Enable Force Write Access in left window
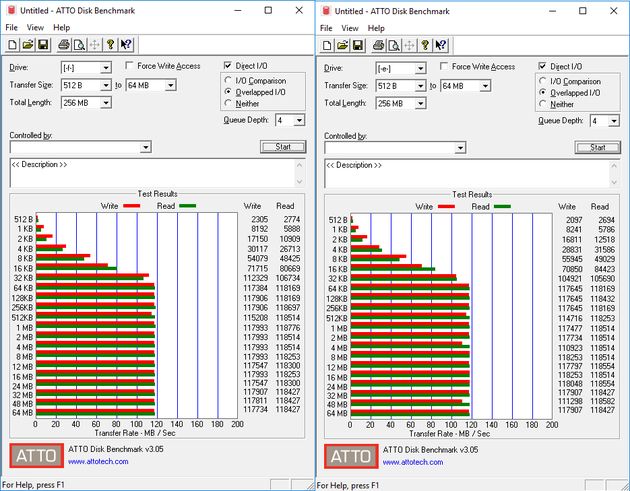 (x=129, y=65)
